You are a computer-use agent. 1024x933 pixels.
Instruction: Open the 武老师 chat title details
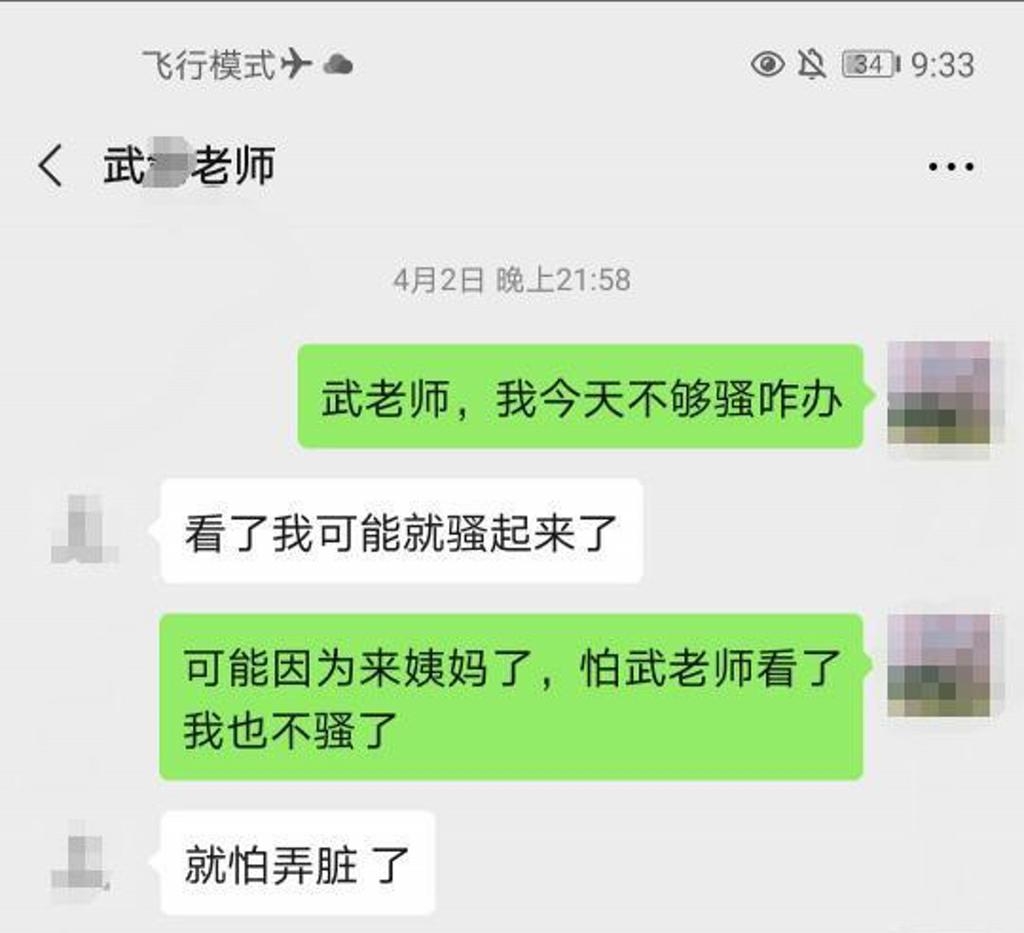click(189, 165)
